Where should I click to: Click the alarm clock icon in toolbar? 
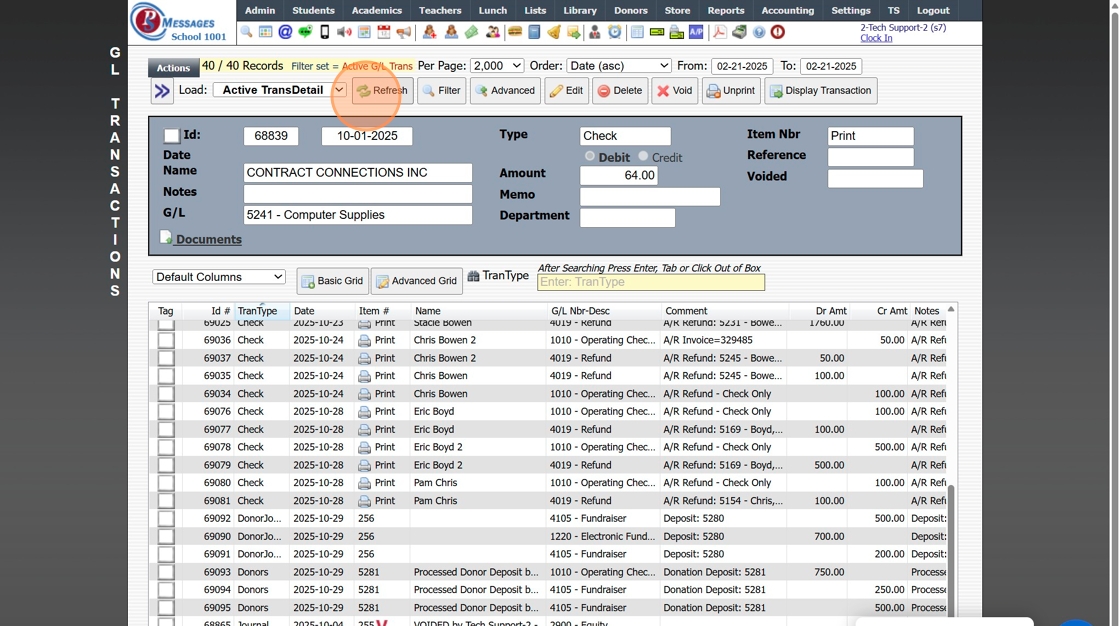click(615, 32)
